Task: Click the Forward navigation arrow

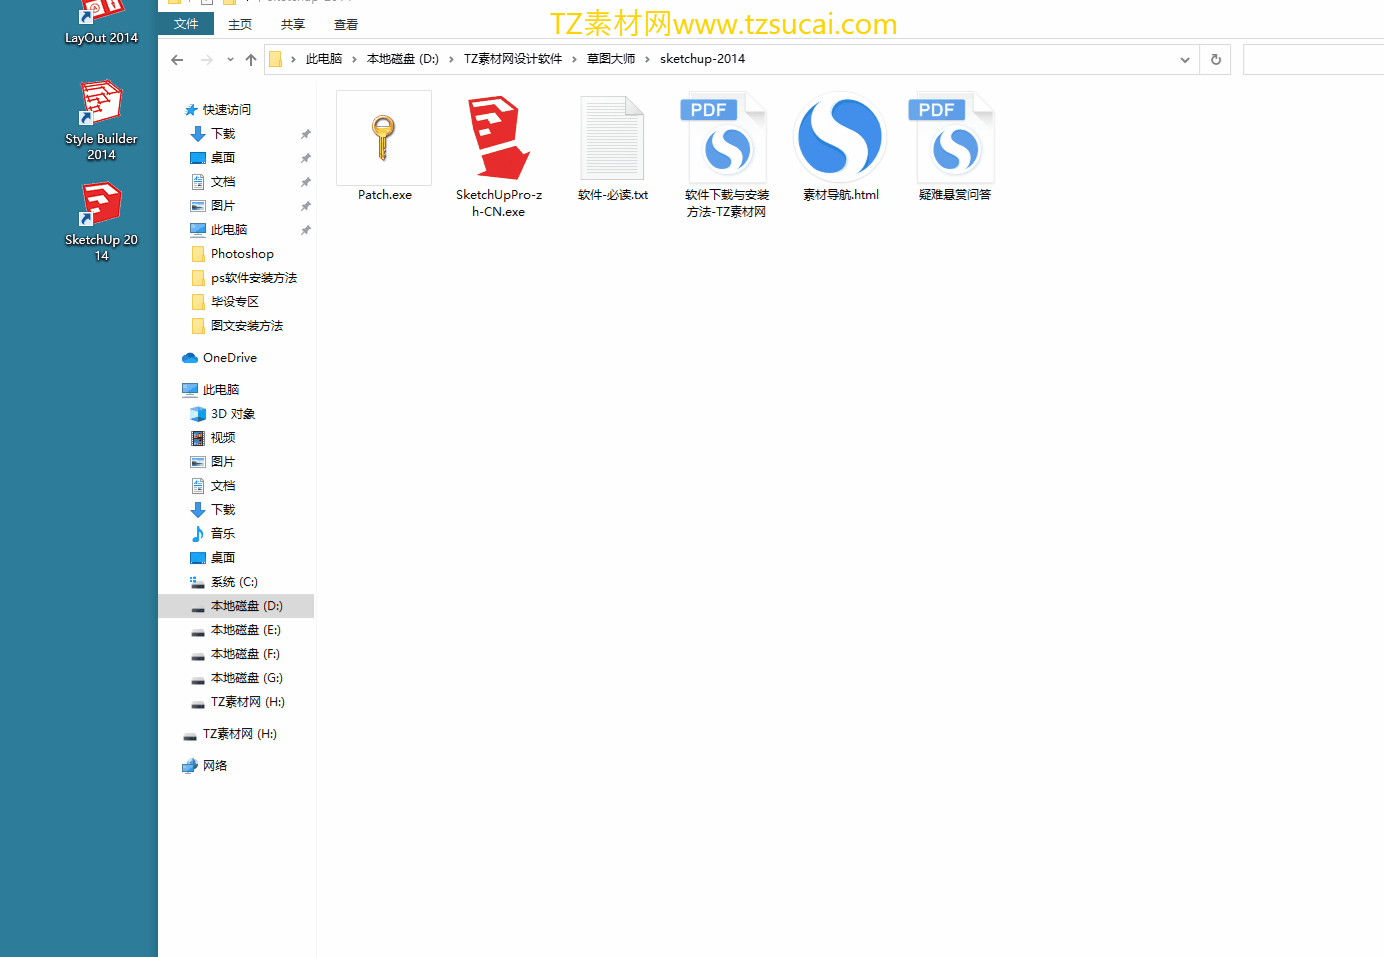Action: pos(207,60)
